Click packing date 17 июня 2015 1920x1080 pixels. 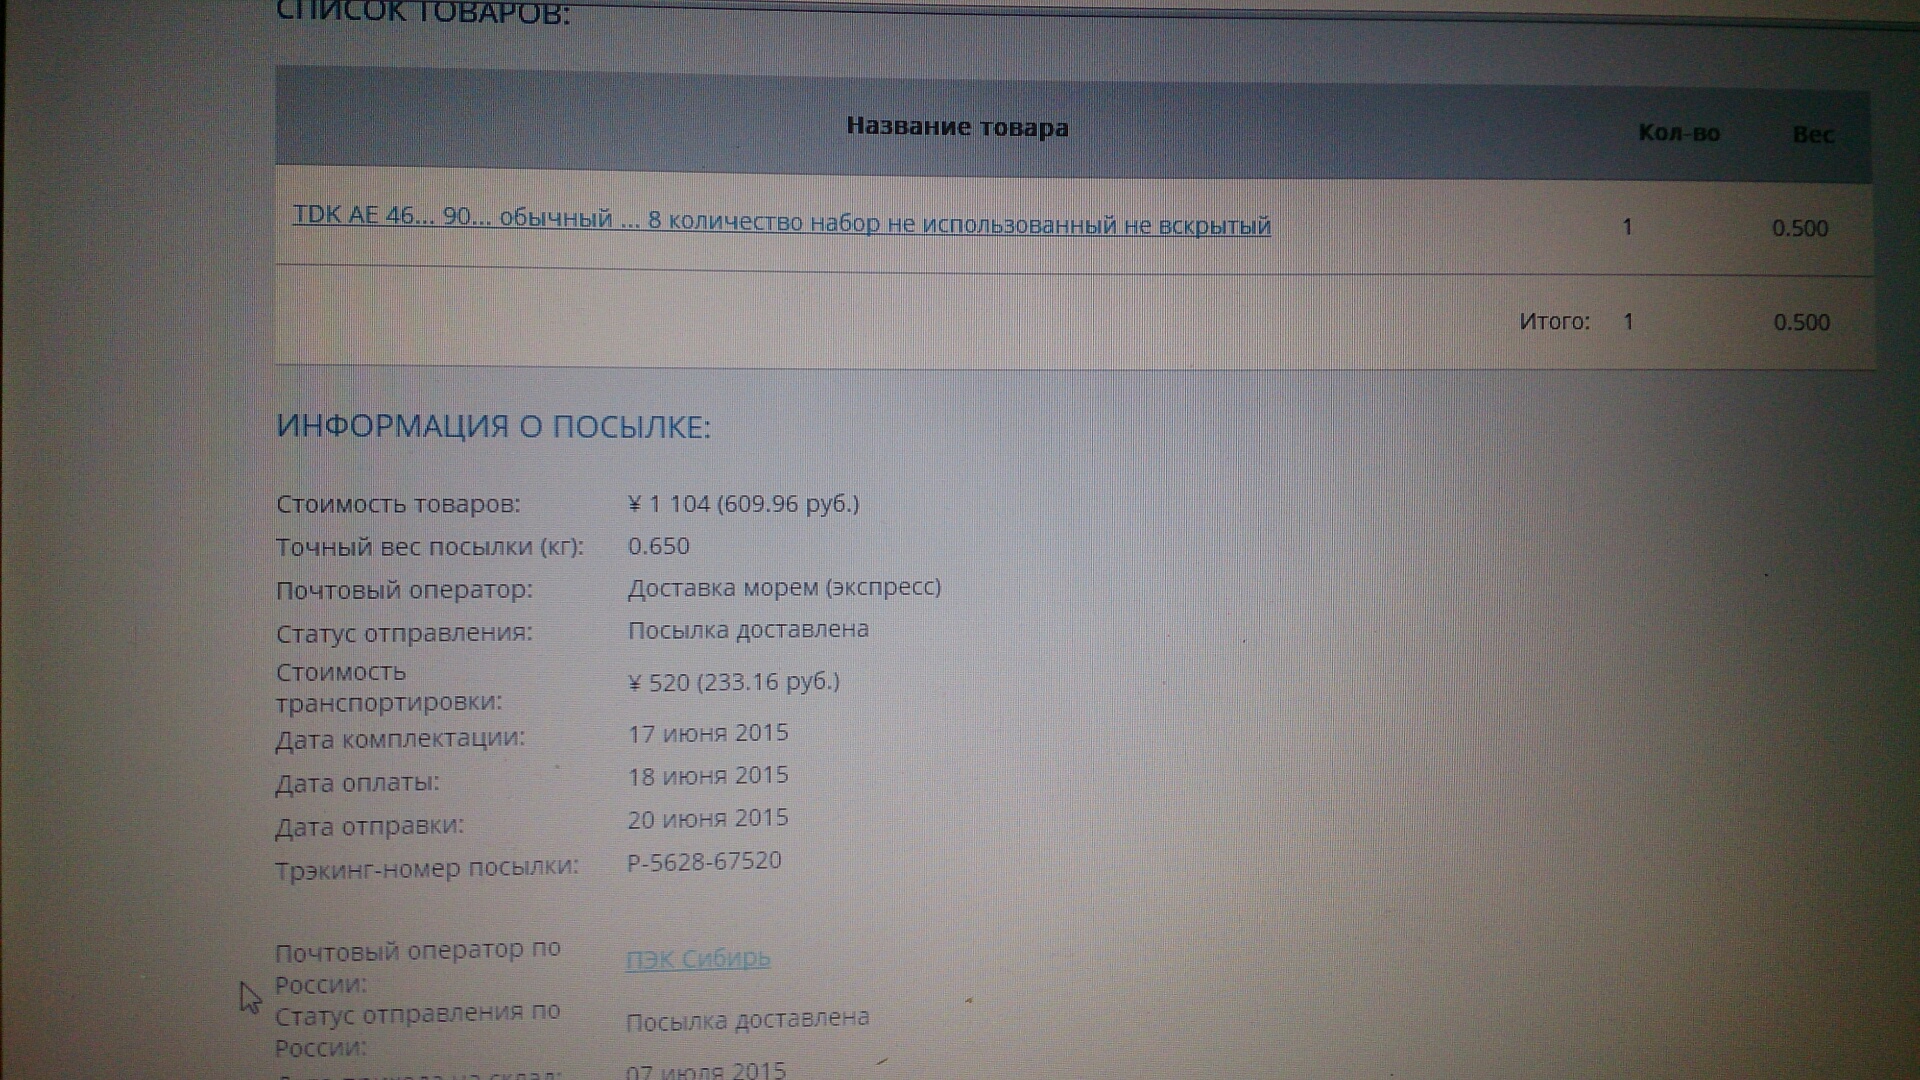point(707,733)
